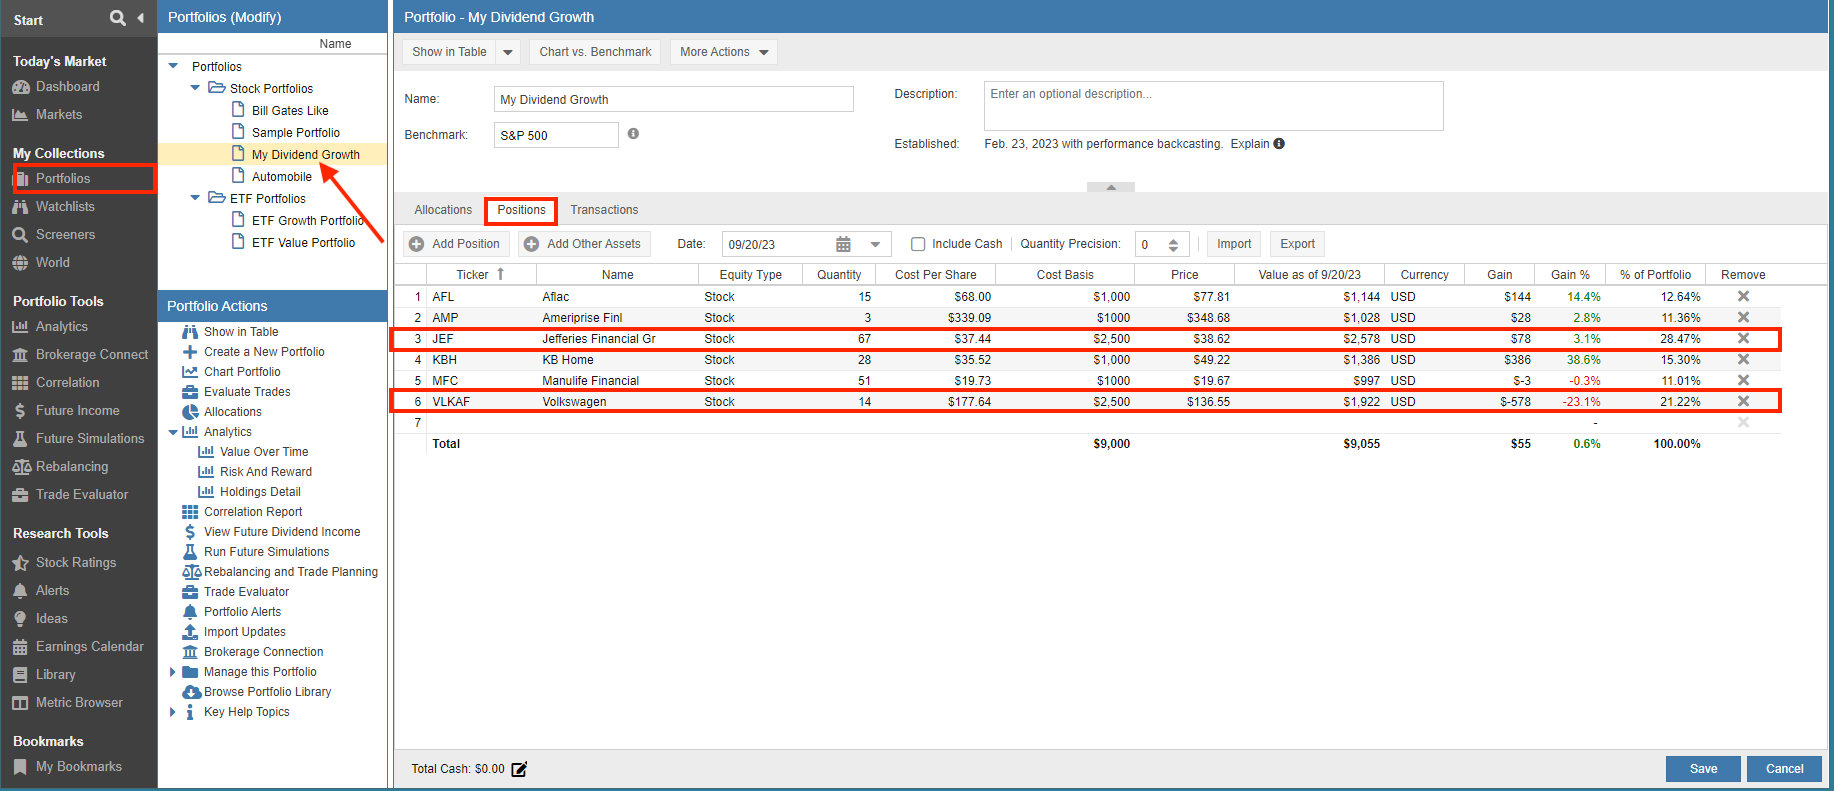Click the My Bookmarks bookmark icon

click(20, 767)
